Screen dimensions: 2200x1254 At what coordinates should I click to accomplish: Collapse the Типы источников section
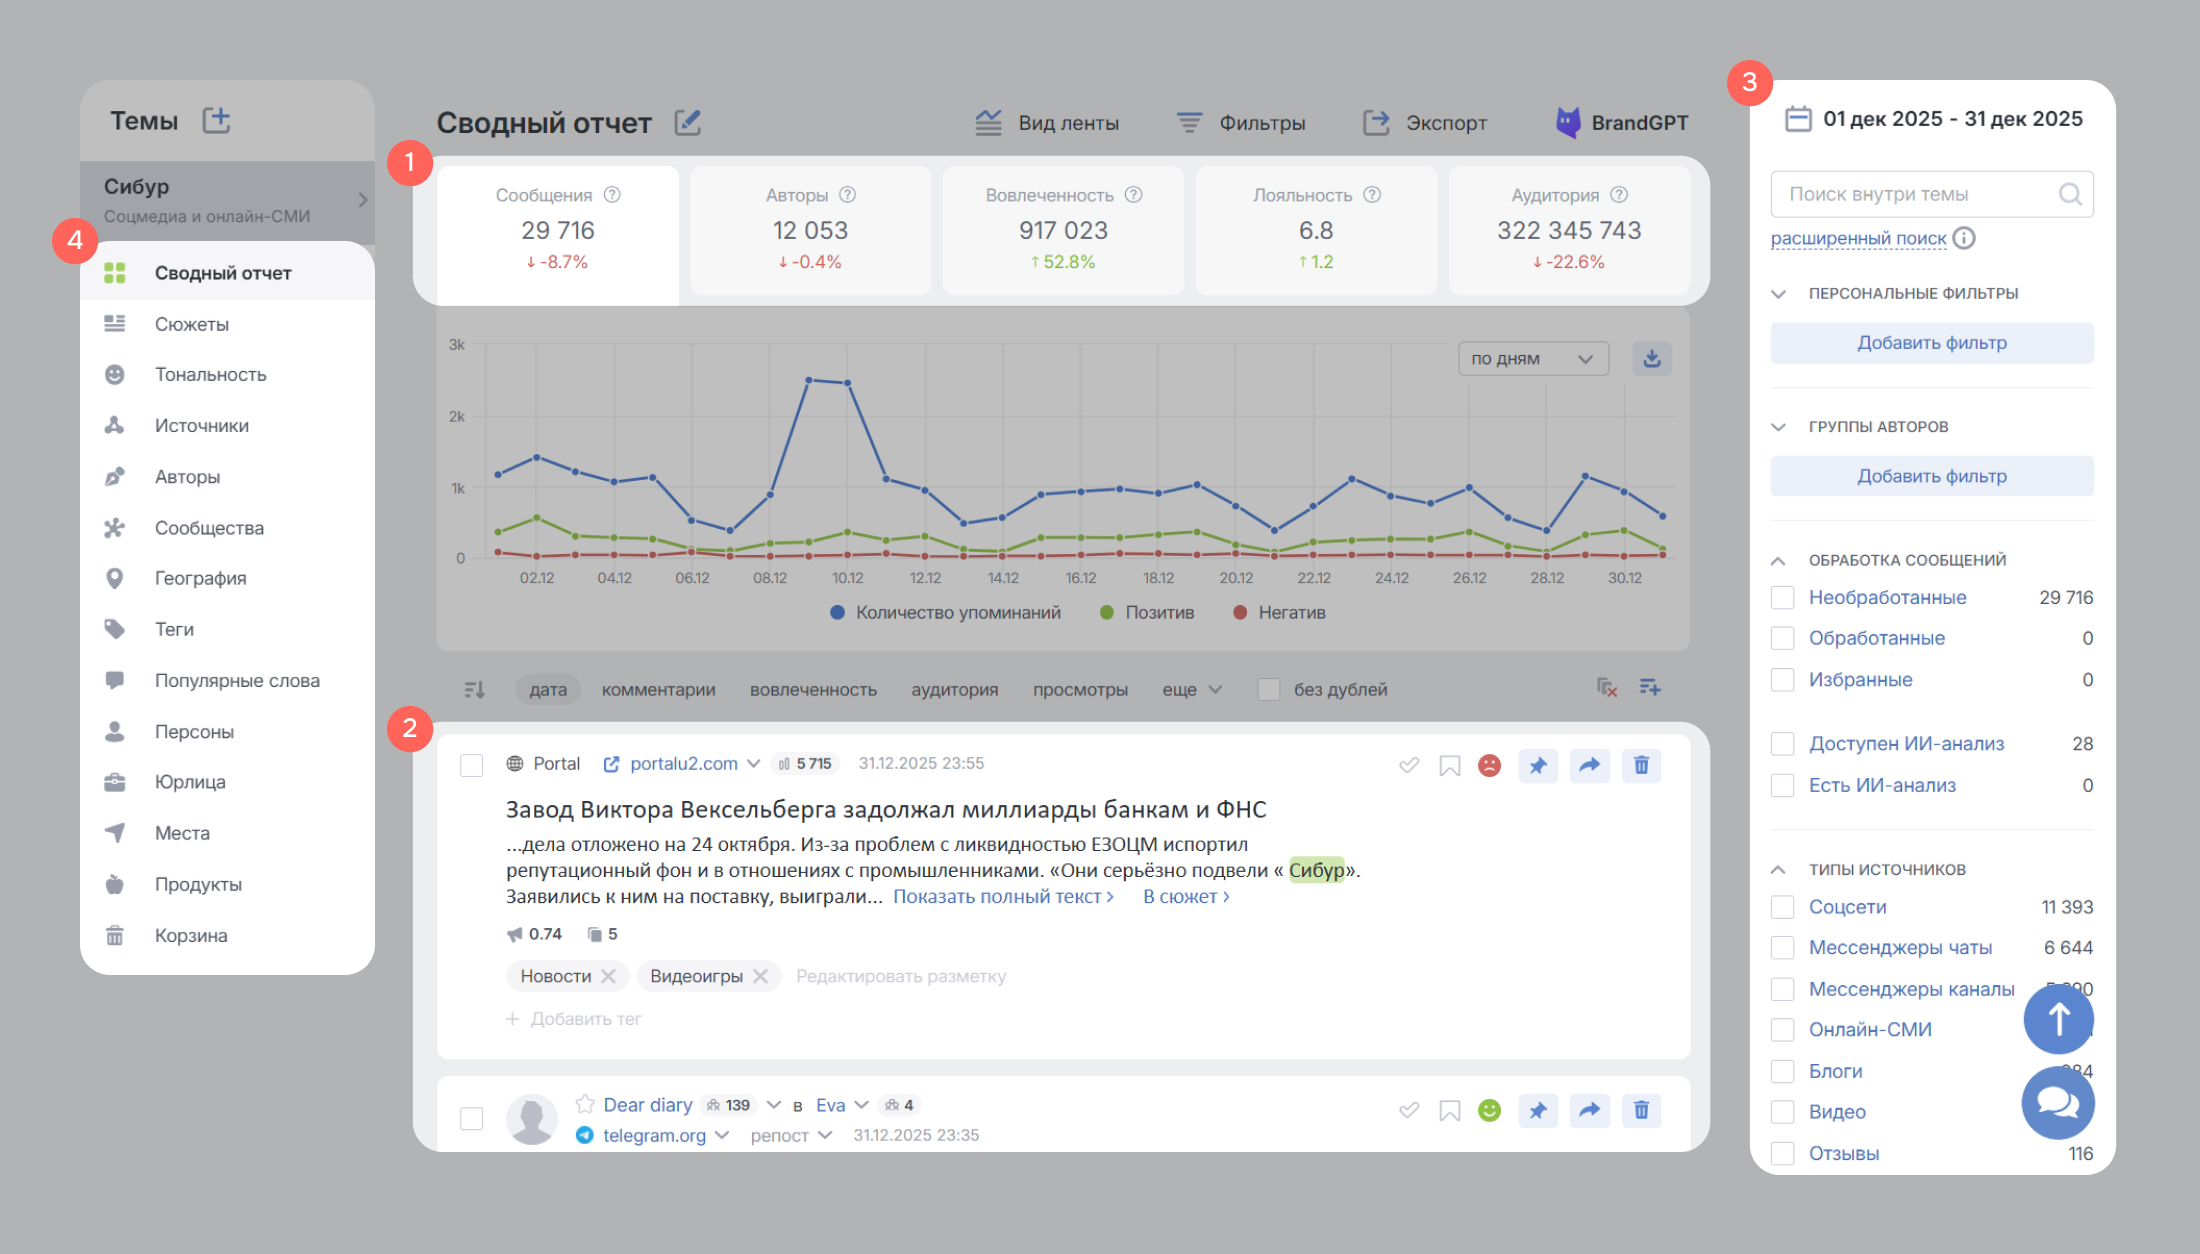click(x=1778, y=868)
